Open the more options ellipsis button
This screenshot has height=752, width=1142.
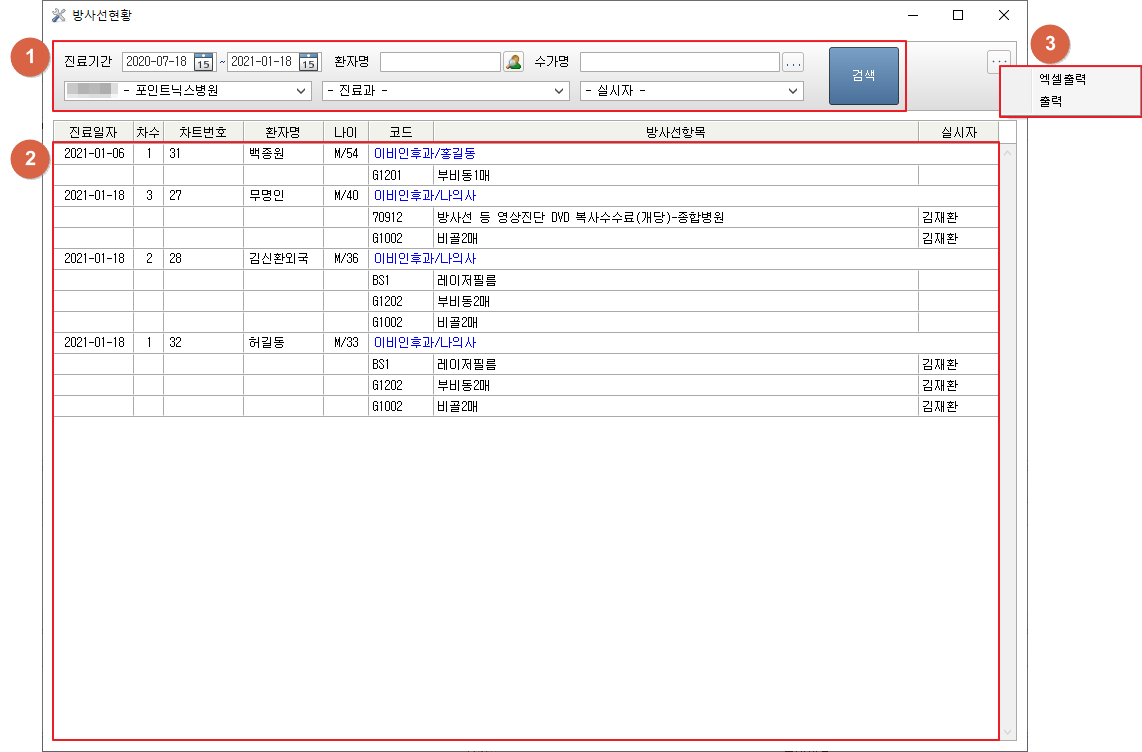click(998, 61)
